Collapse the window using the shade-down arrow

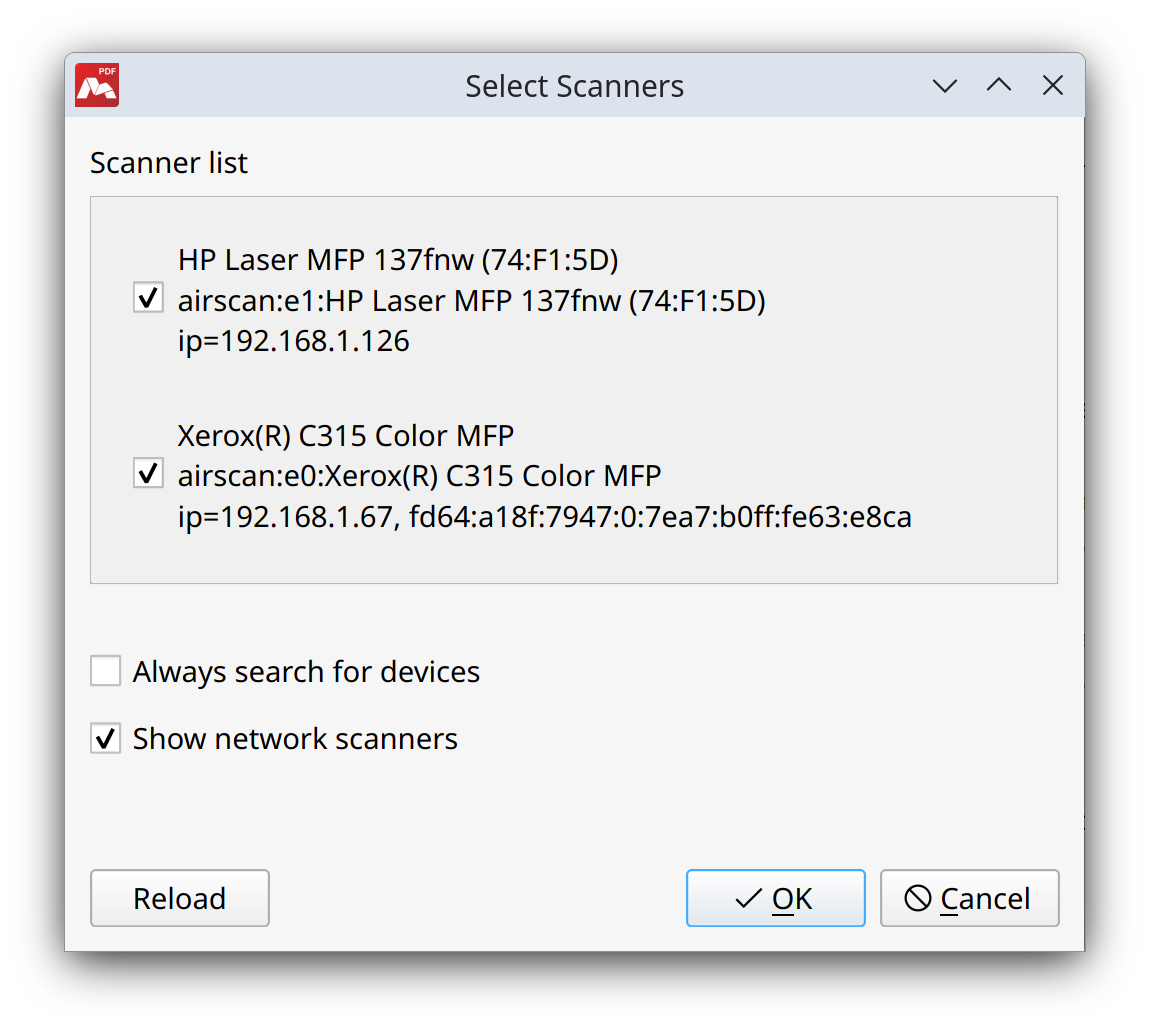[x=944, y=85]
